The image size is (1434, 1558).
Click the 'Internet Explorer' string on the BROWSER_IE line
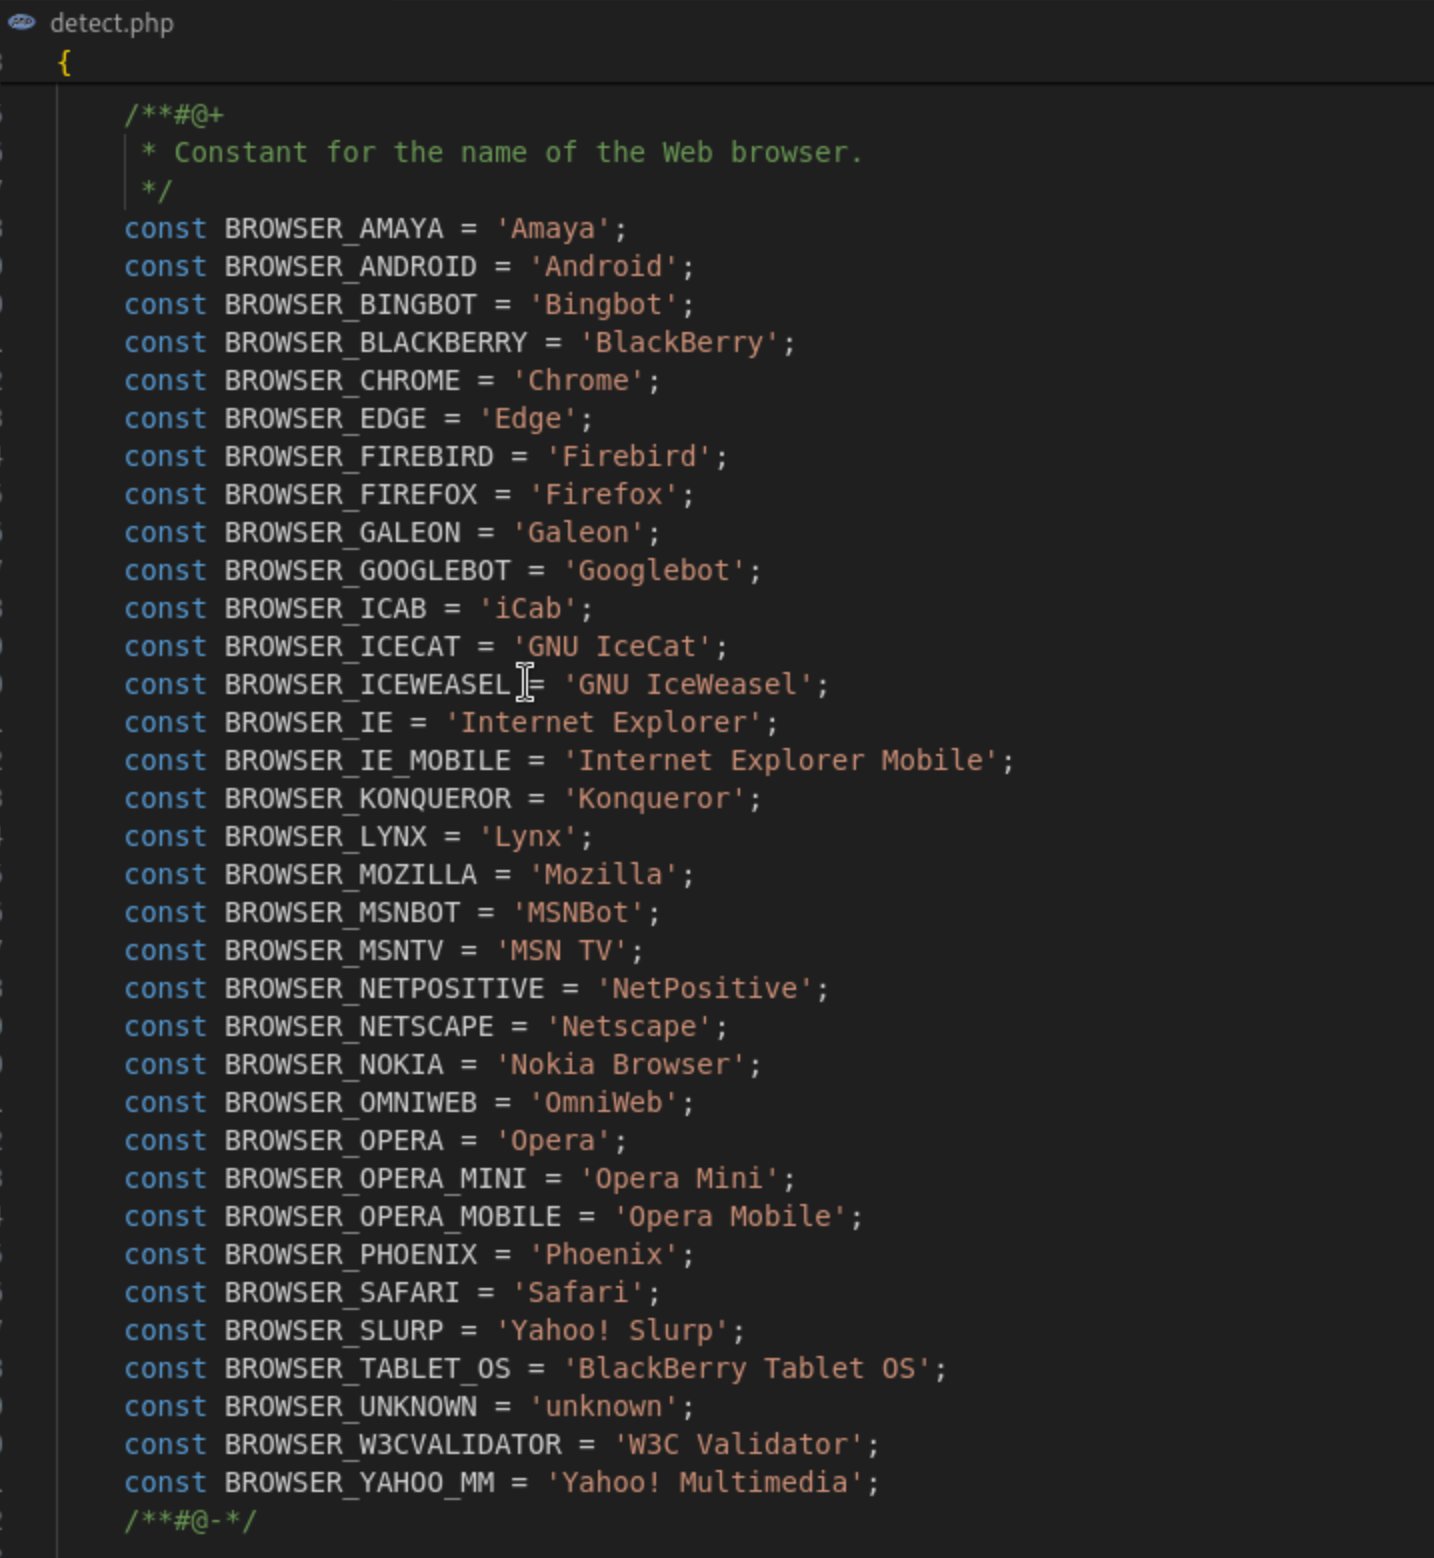(604, 723)
